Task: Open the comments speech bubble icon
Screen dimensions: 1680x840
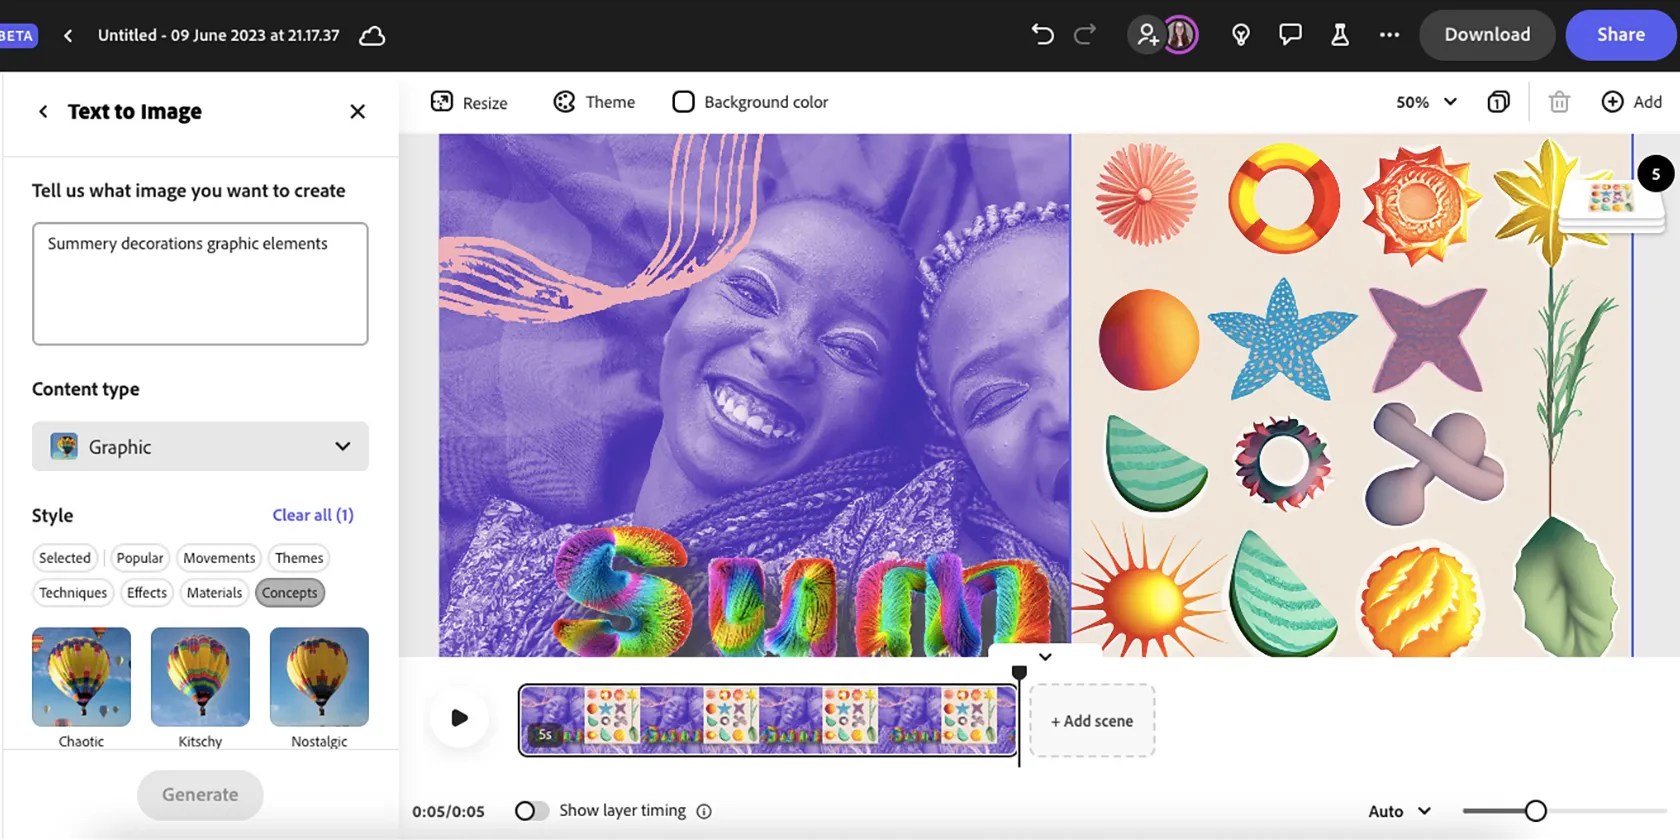Action: point(1290,35)
